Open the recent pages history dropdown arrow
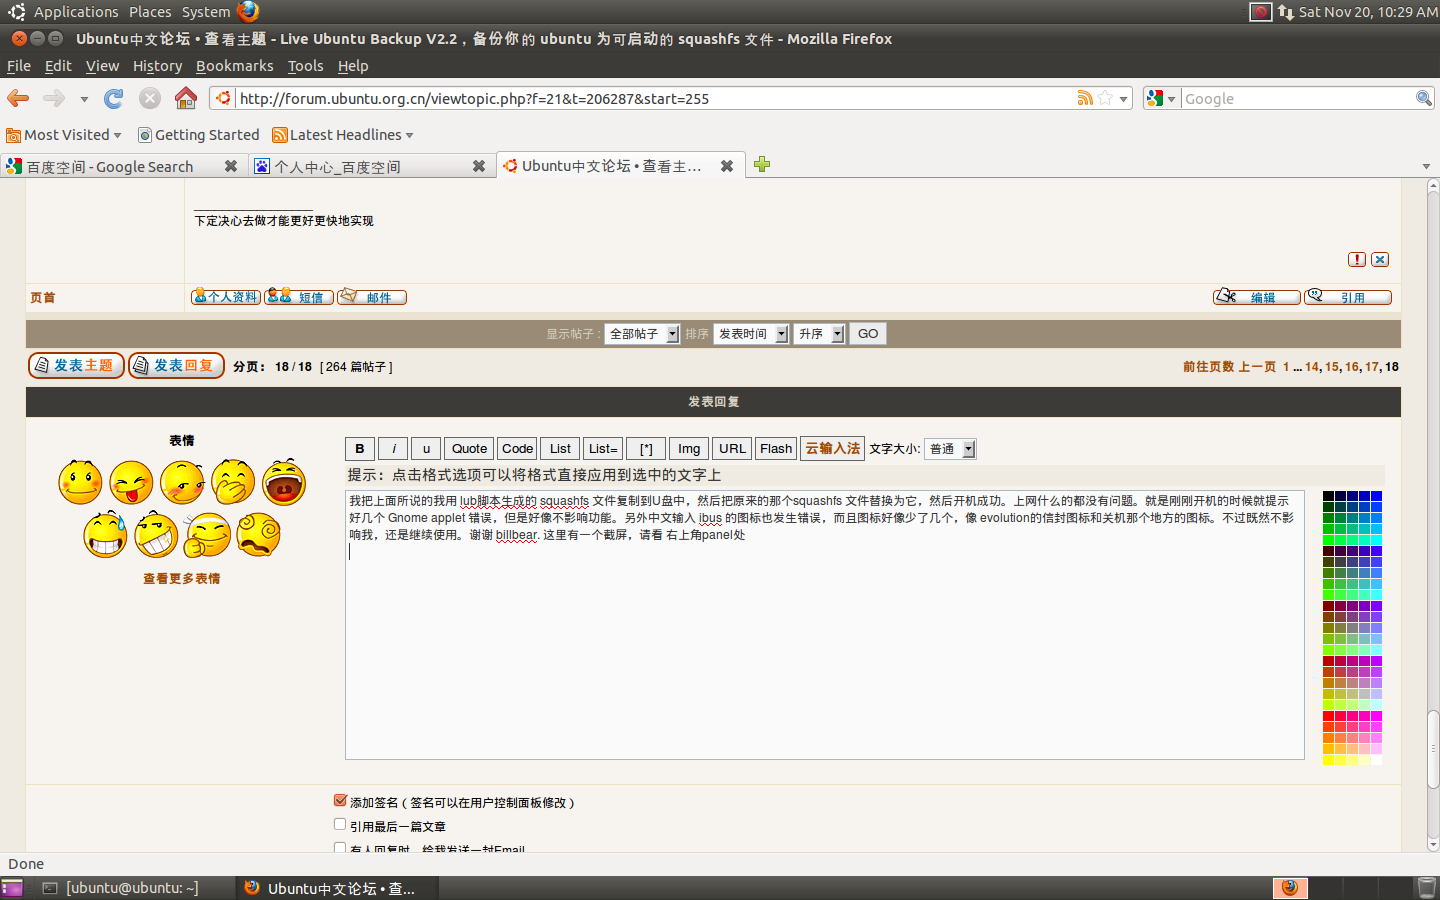Viewport: 1440px width, 900px height. tap(84, 99)
